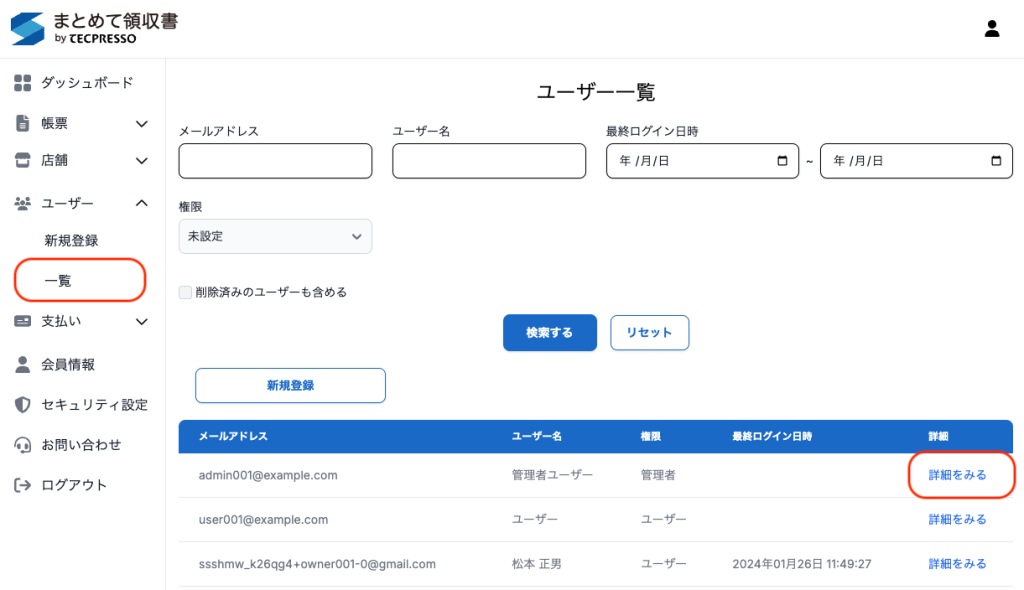Open the 権限 dropdown showing 未設定
The height and width of the screenshot is (590, 1024).
[x=275, y=237]
